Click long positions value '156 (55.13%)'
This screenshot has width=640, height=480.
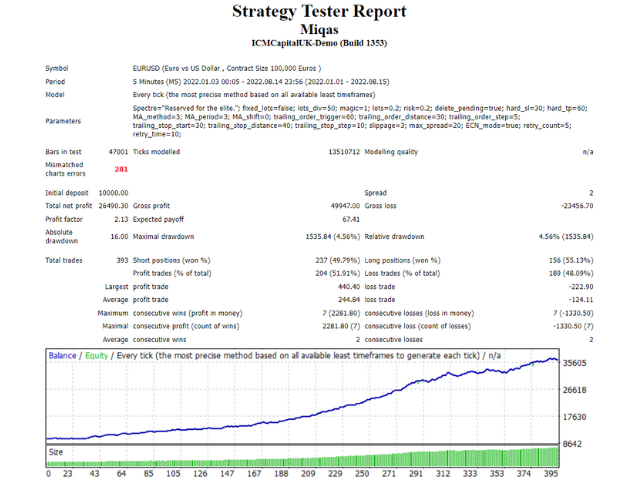(x=571, y=260)
